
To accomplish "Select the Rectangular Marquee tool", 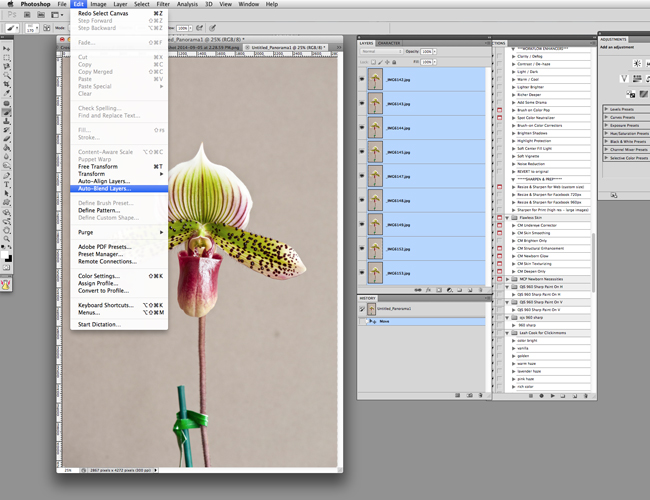I will (x=7, y=58).
